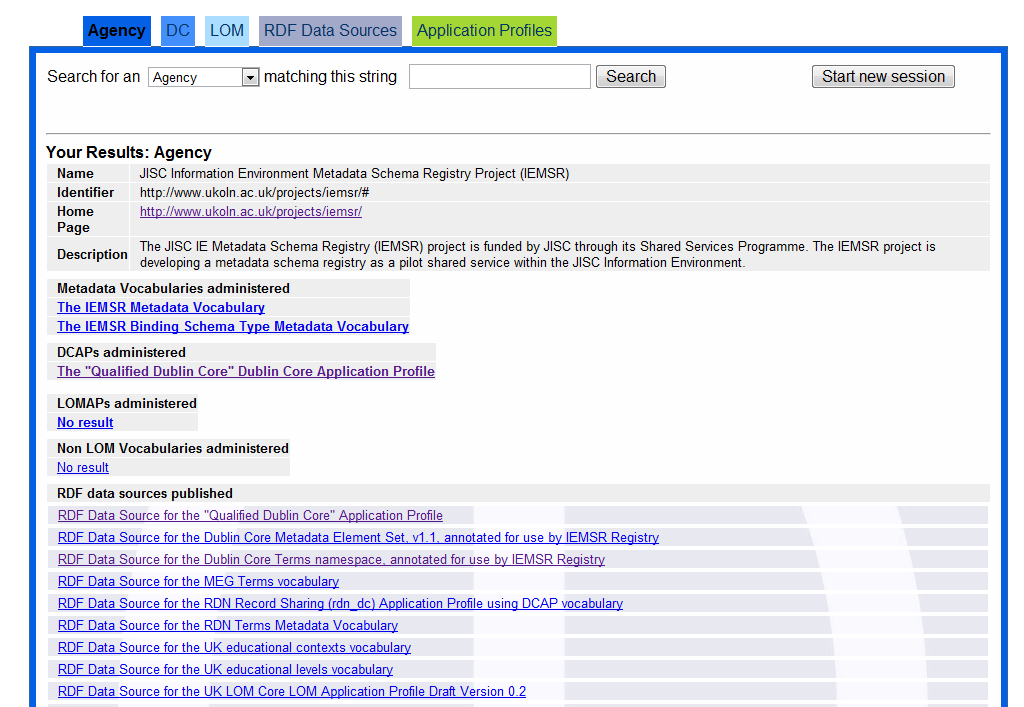
Task: Open RDF source for UK educational levels vocabulary
Action: (225, 670)
